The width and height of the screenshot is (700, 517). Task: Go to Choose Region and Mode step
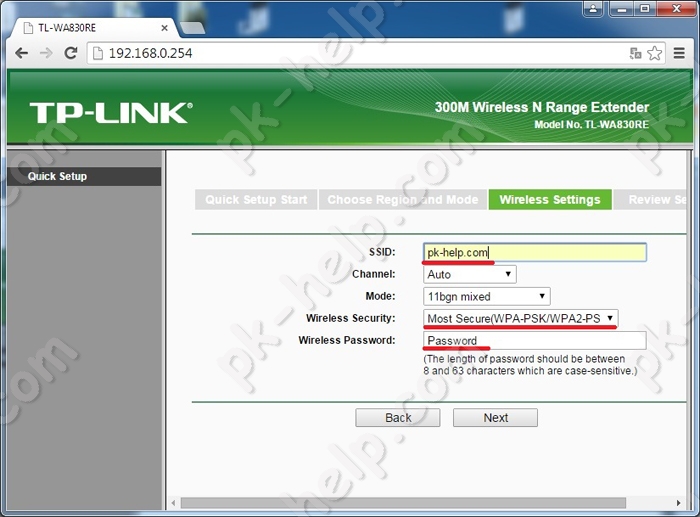403,200
